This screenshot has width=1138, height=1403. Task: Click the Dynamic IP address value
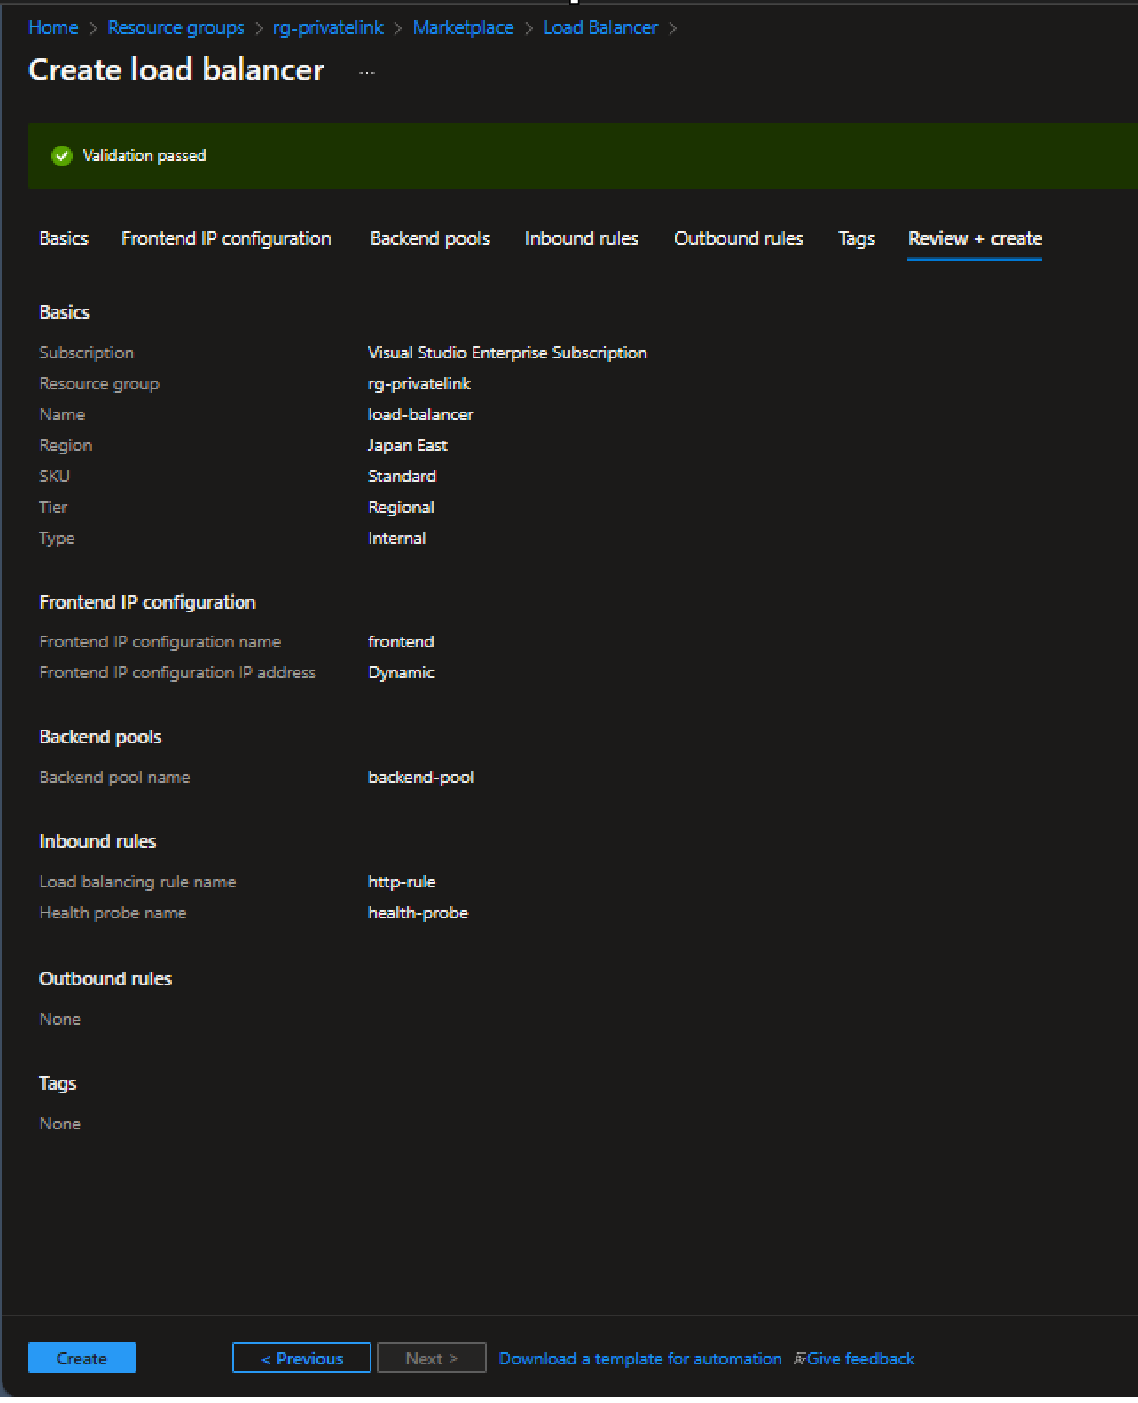(401, 673)
